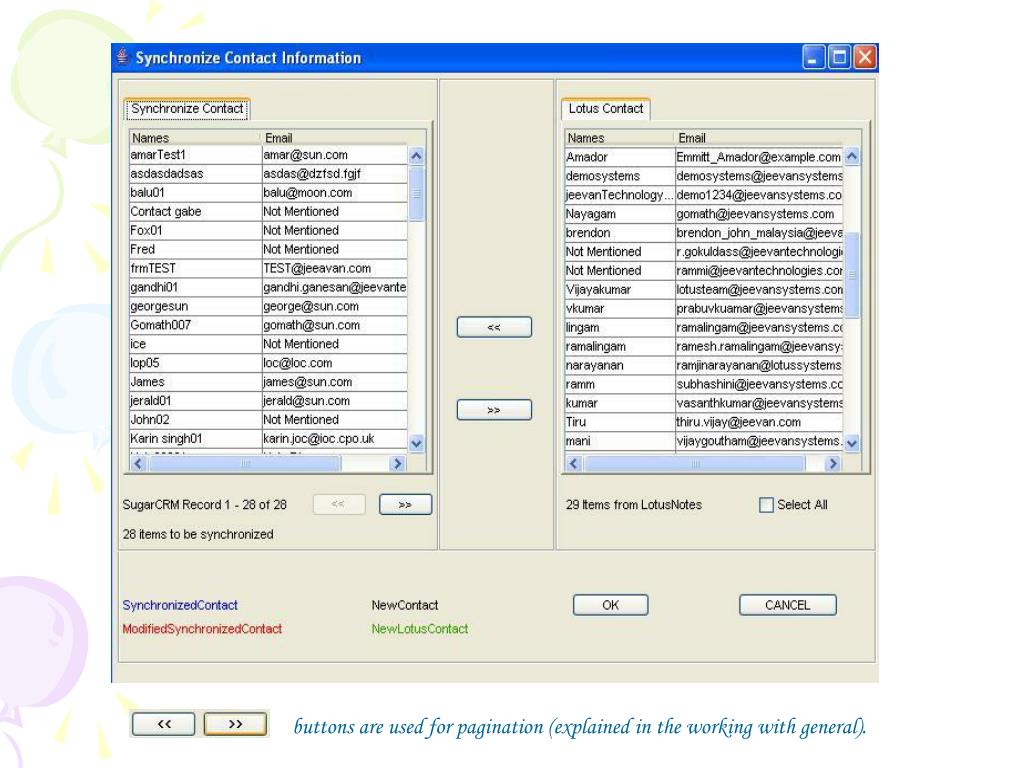Viewport: 1024px width, 768px height.
Task: Select the lingam Lotus contact
Action: click(x=704, y=328)
